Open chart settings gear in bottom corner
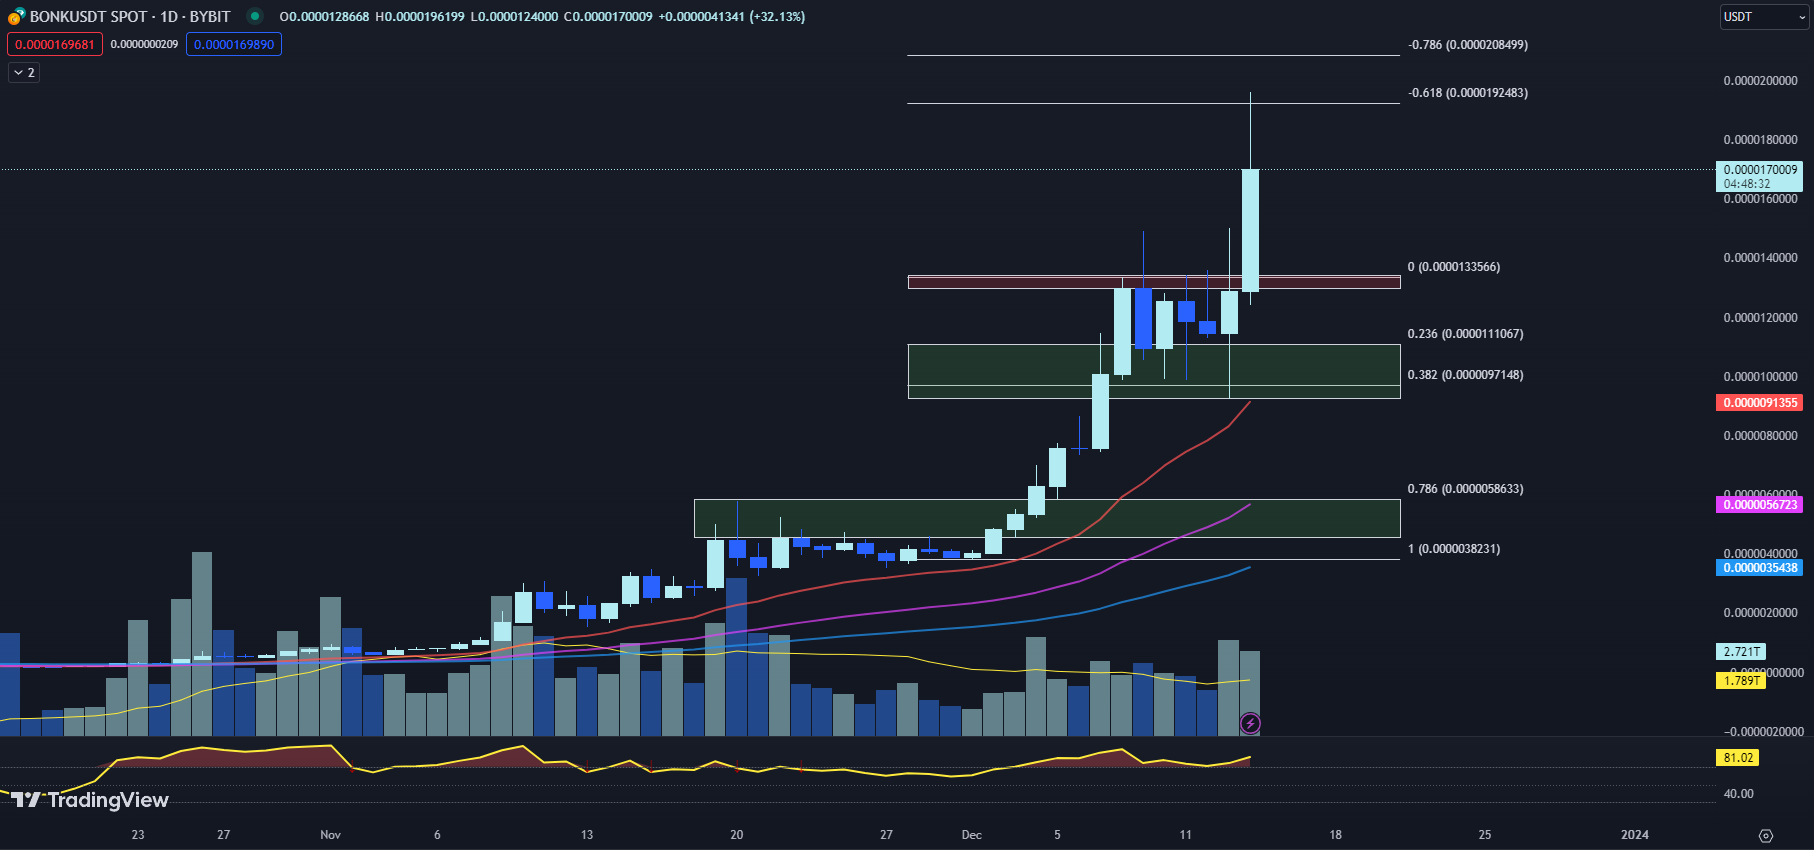The height and width of the screenshot is (850, 1814). tap(1765, 835)
